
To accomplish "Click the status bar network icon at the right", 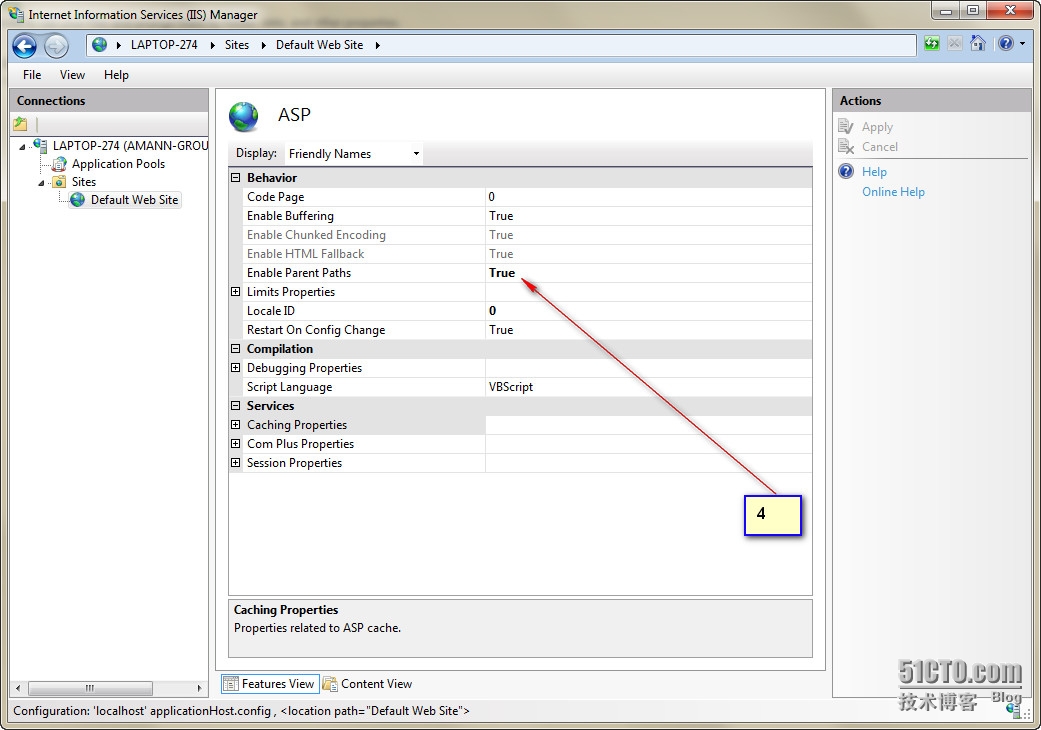I will [1014, 709].
